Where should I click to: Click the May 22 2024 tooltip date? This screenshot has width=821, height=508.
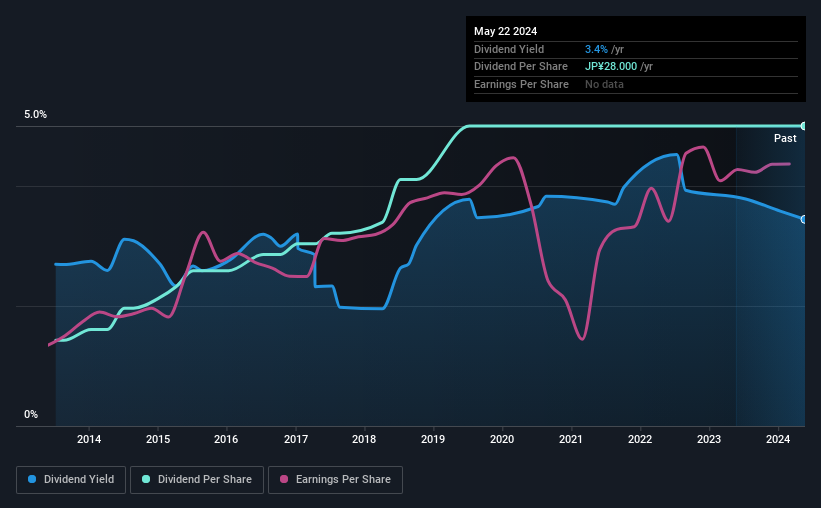tap(505, 31)
